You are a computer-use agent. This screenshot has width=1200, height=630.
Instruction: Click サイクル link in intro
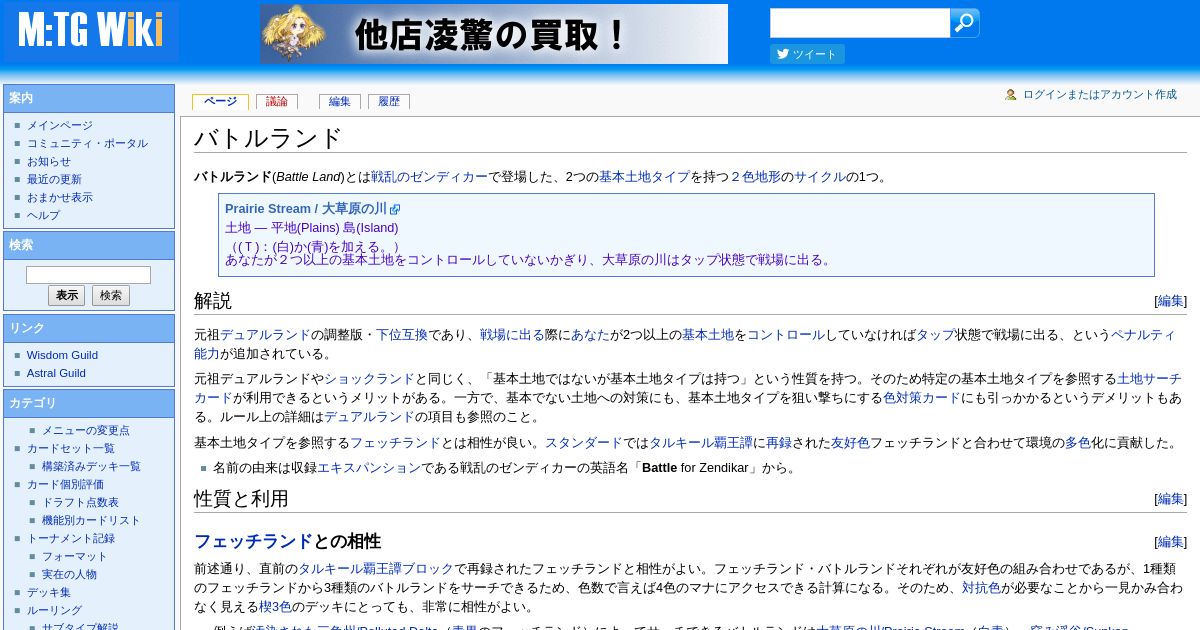pos(821,177)
